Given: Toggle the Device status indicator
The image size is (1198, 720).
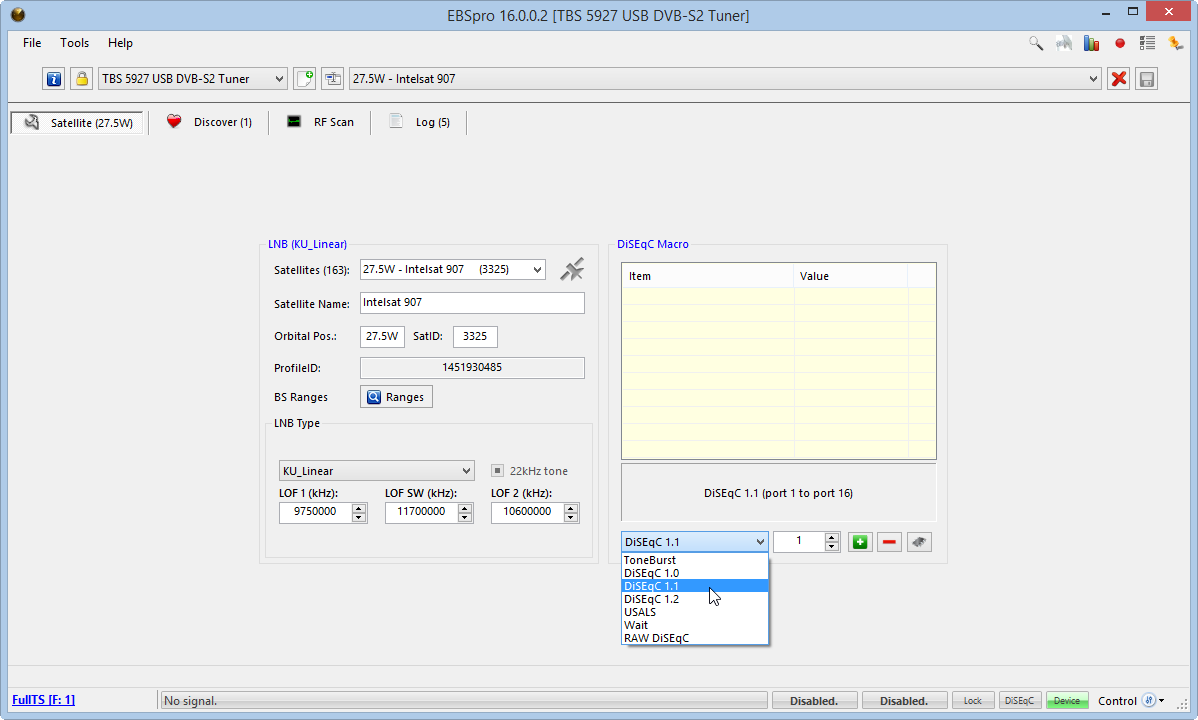Looking at the screenshot, I should coord(1066,701).
